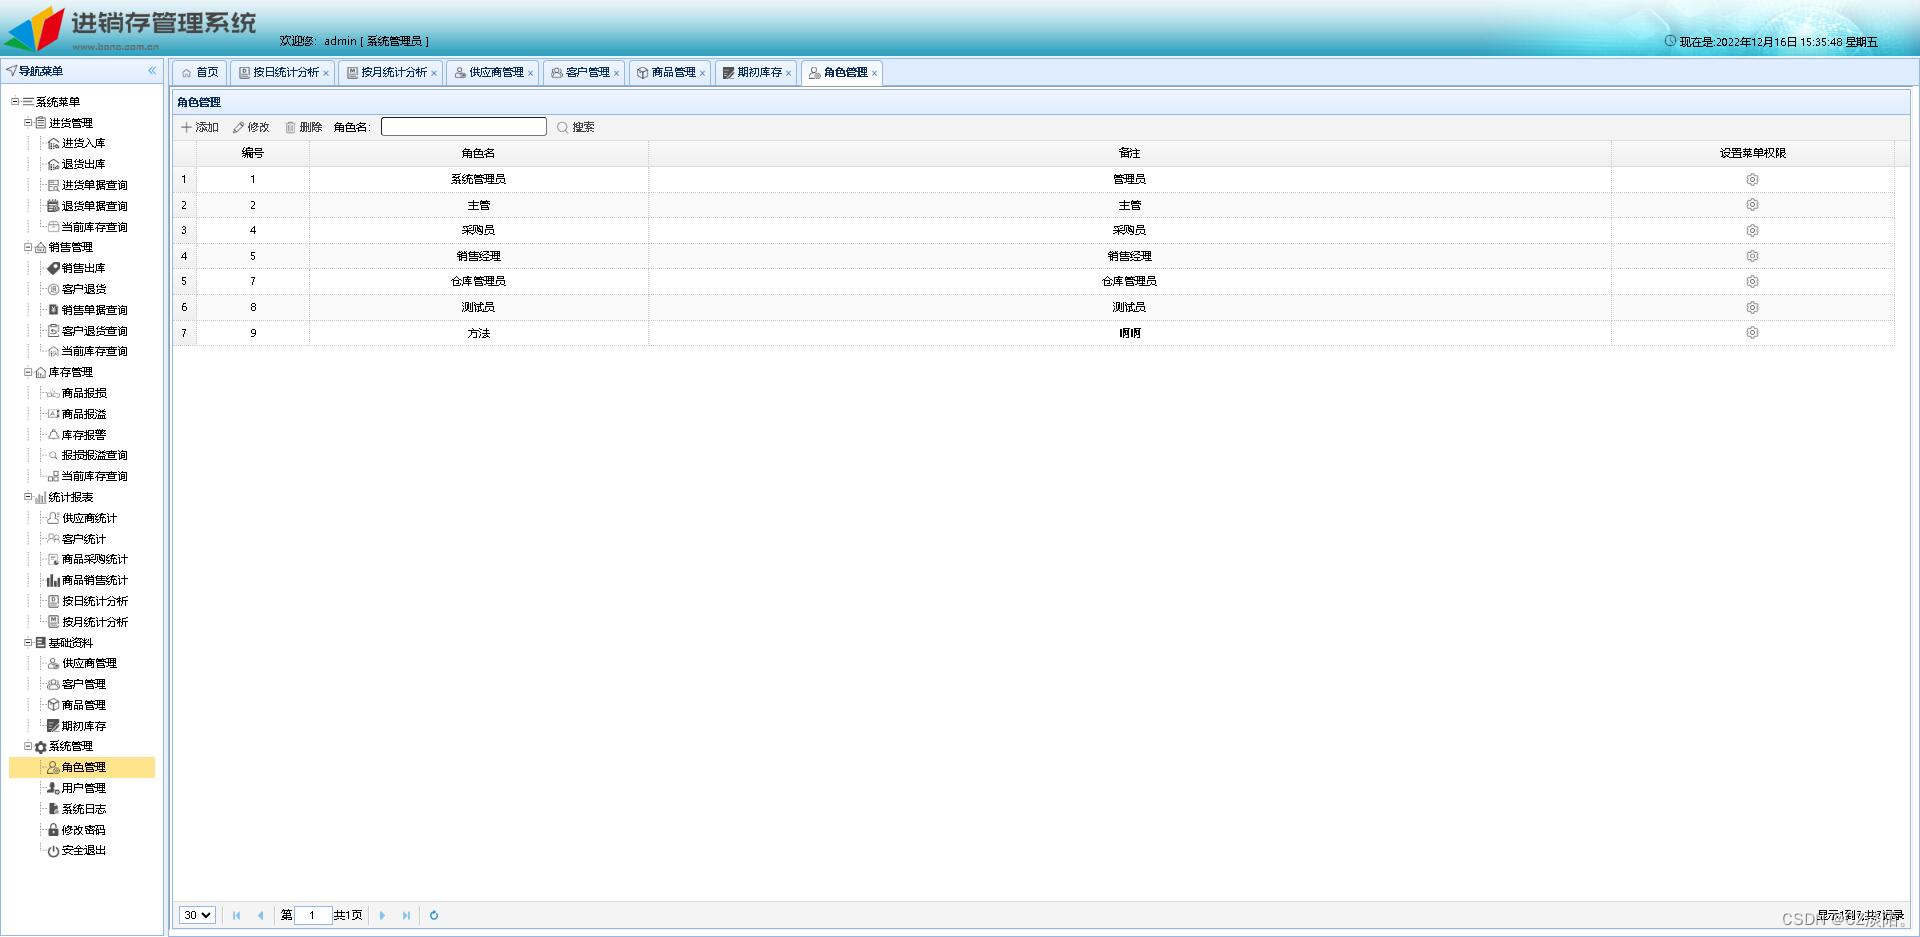Open 销售出库 in the sidebar
This screenshot has height=937, width=1920.
(x=83, y=268)
